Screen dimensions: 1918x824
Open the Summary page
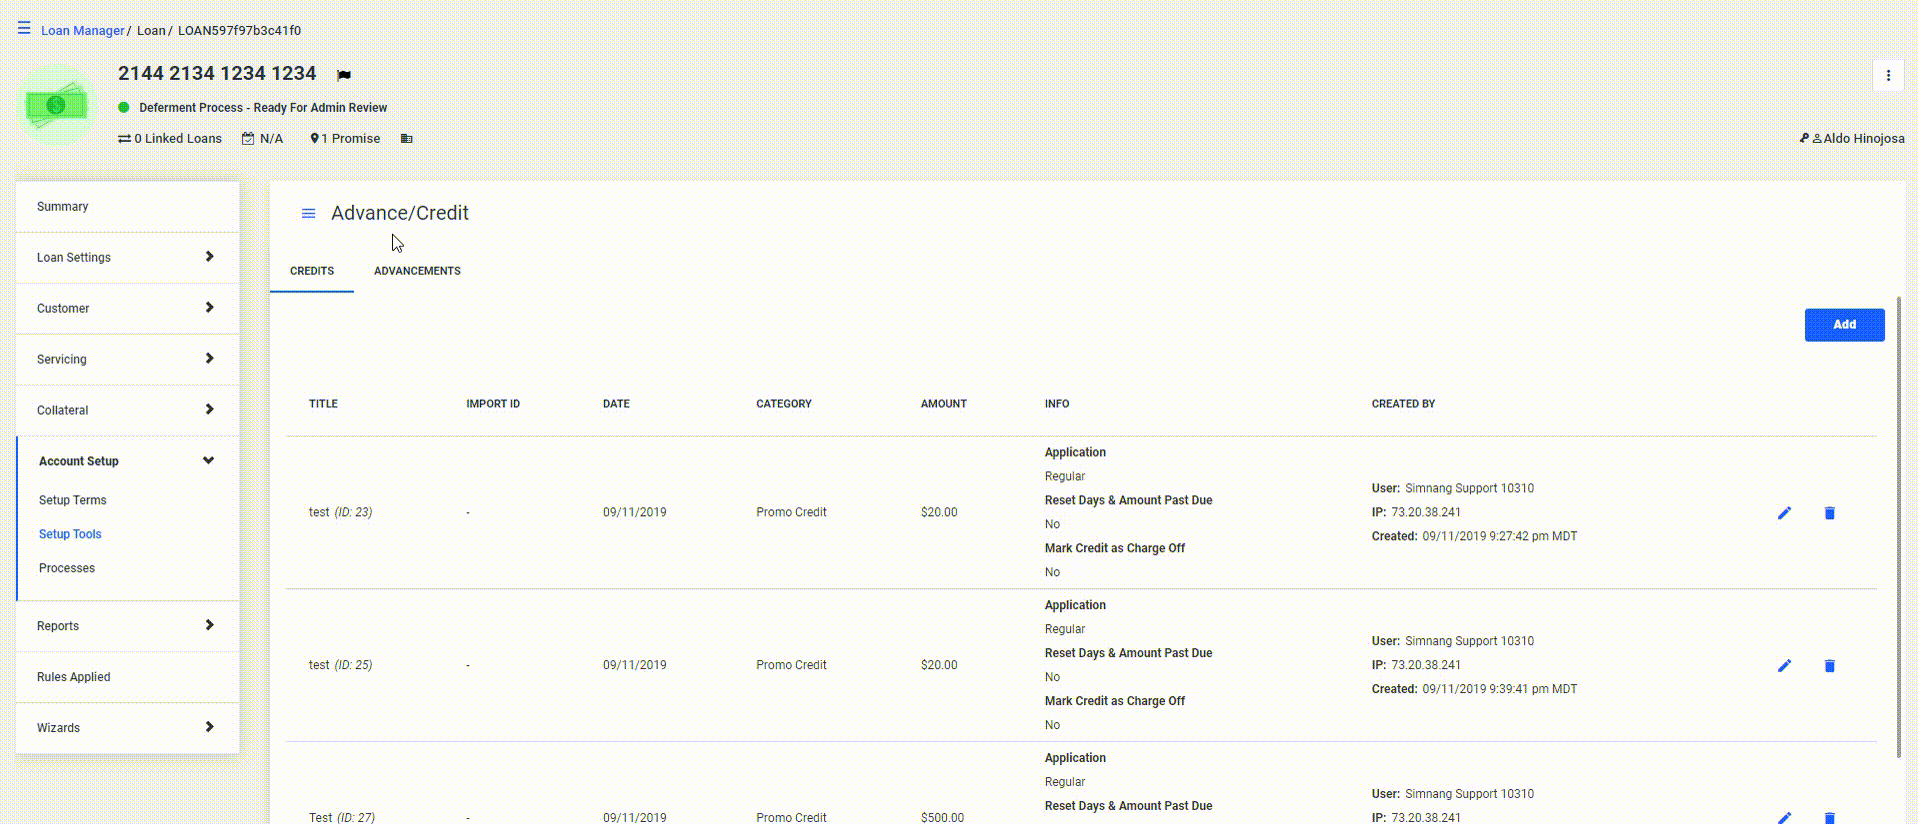[127, 207]
